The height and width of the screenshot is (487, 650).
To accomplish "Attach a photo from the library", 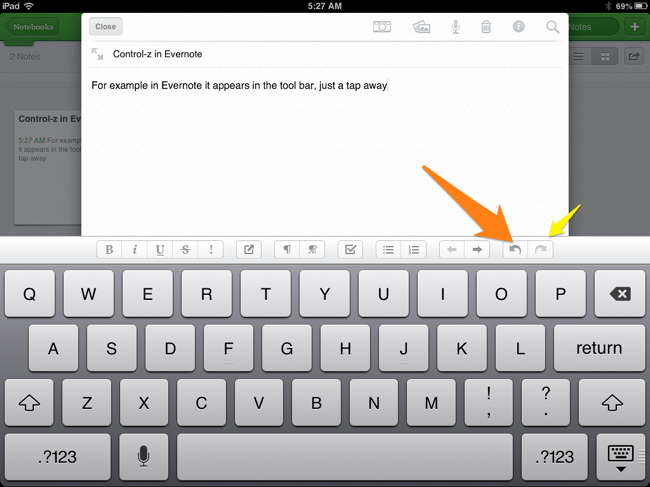I will tap(422, 27).
